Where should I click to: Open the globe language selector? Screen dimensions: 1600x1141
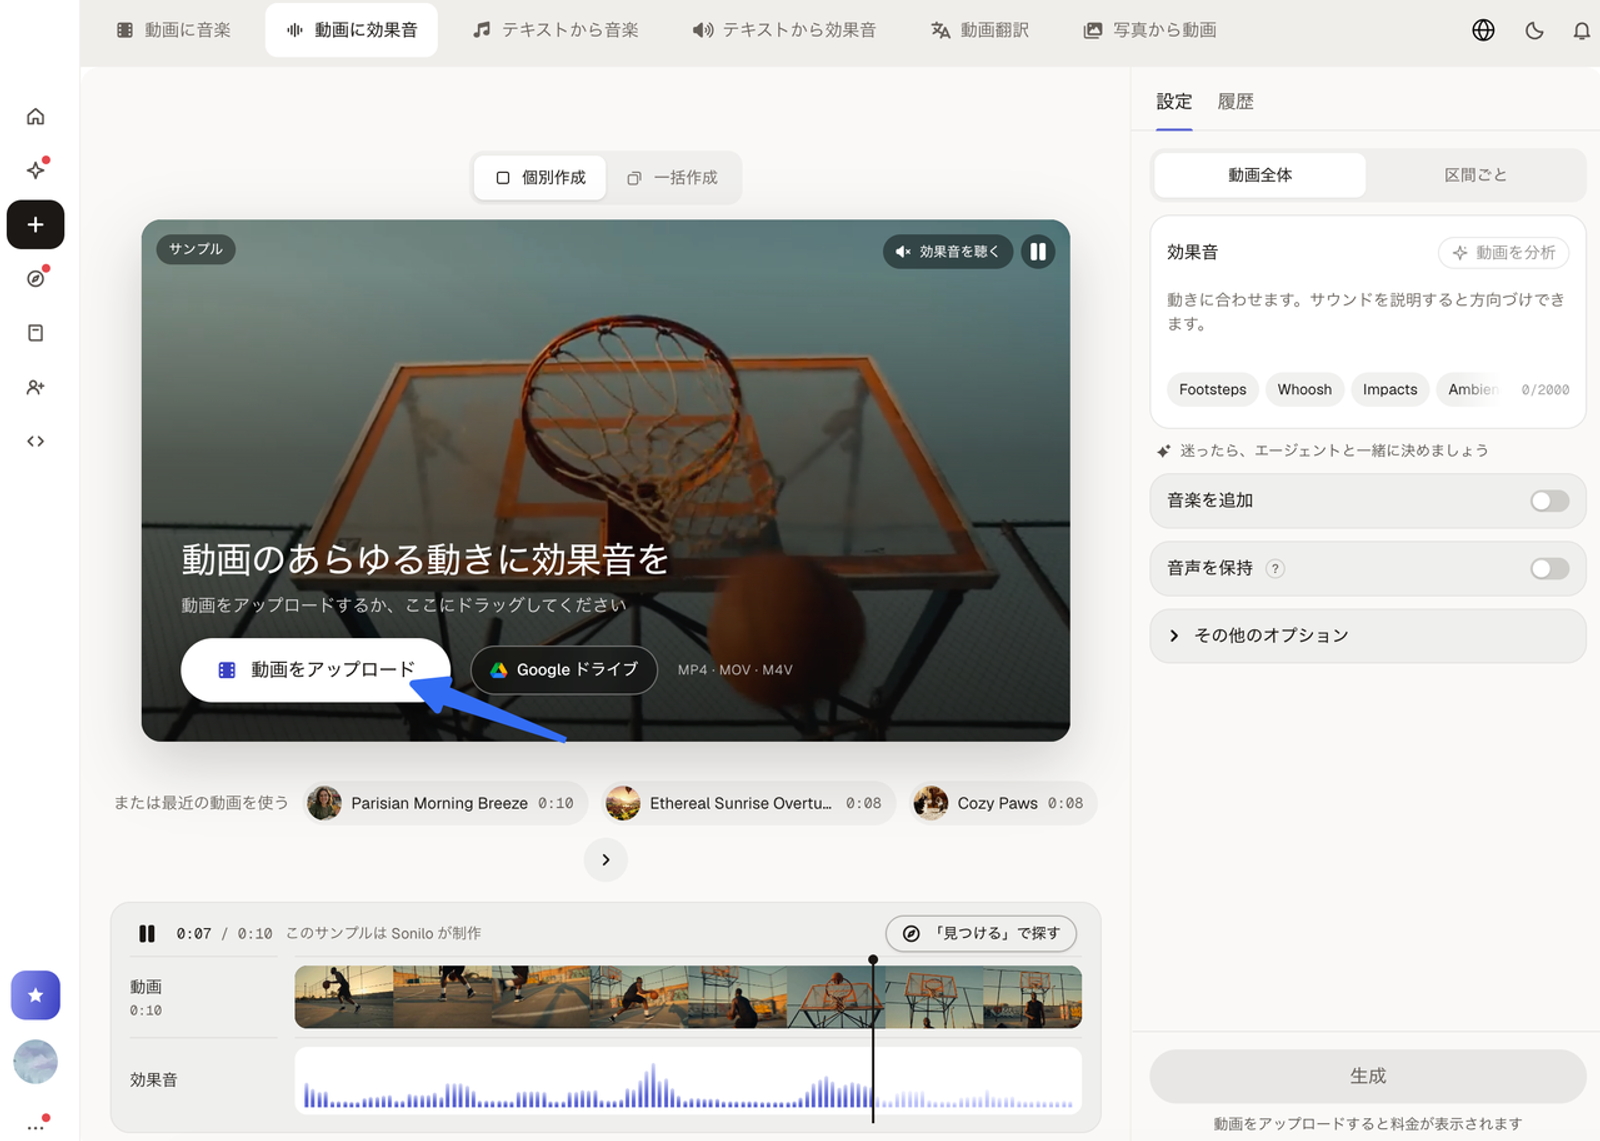1483,30
